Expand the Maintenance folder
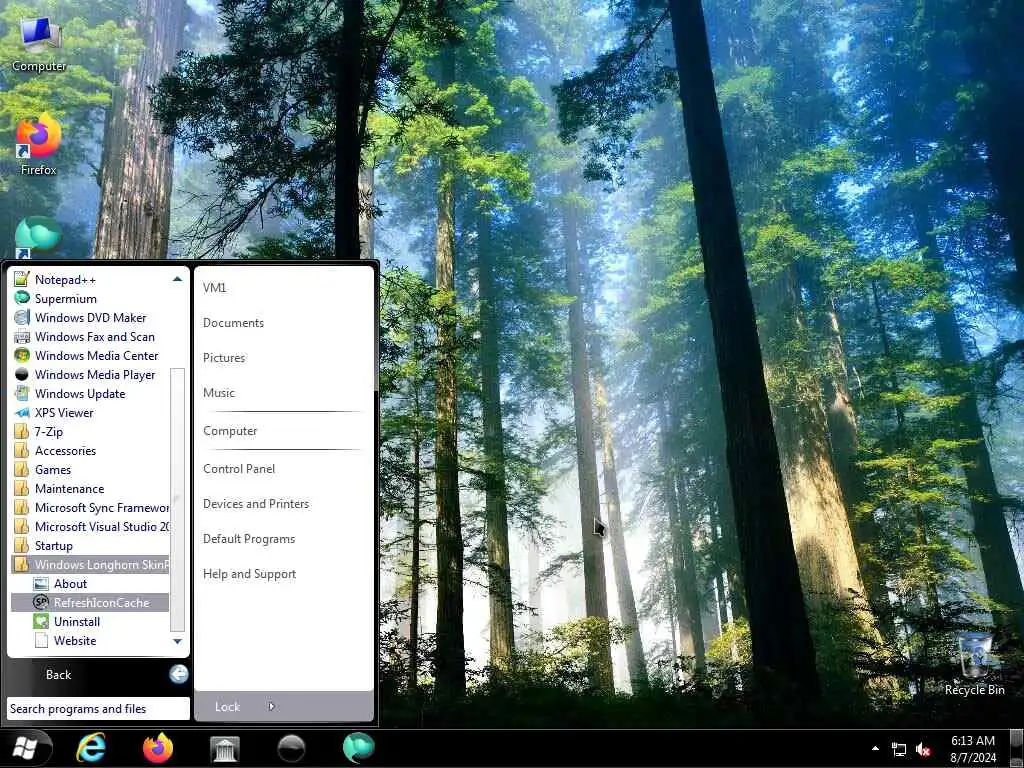The width and height of the screenshot is (1024, 768). coord(90,488)
